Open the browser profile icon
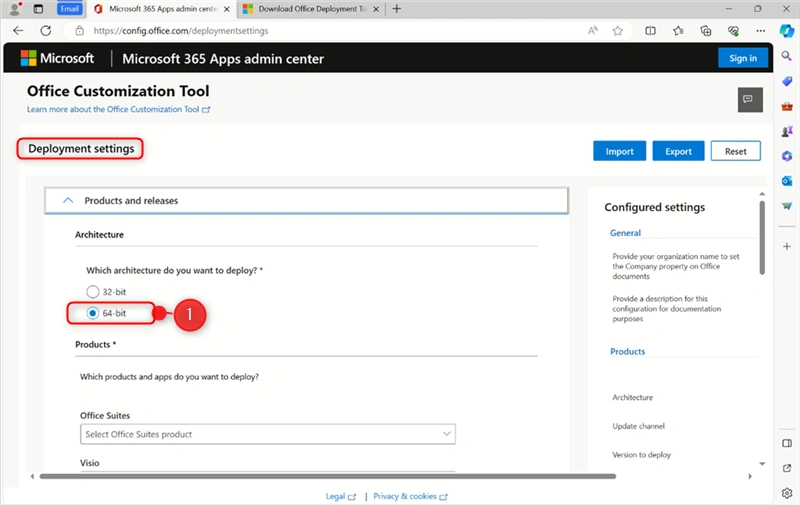Image resolution: width=800 pixels, height=505 pixels. click(x=15, y=9)
